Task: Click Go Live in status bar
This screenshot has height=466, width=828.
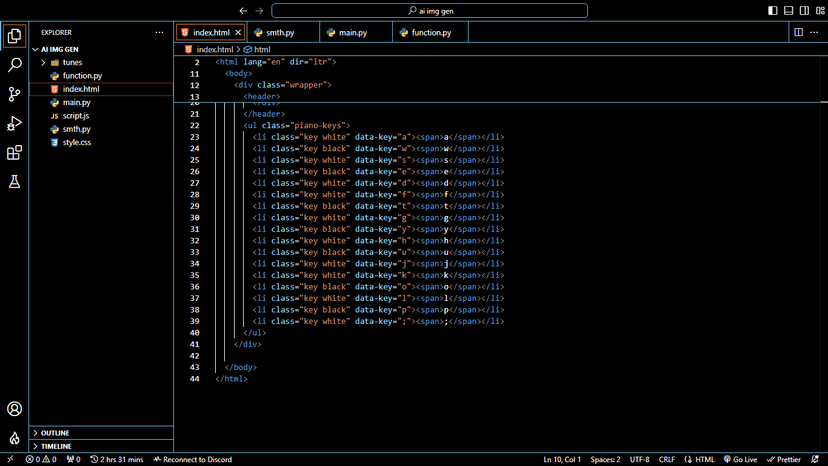Action: [739, 459]
